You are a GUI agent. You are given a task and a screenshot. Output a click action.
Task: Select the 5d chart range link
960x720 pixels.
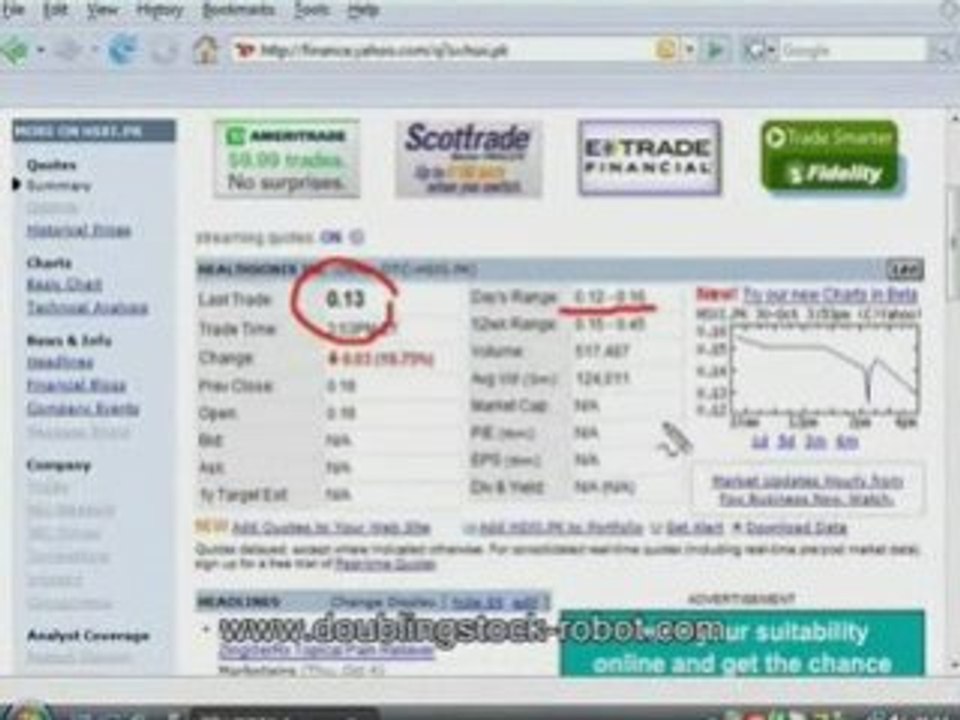click(786, 441)
